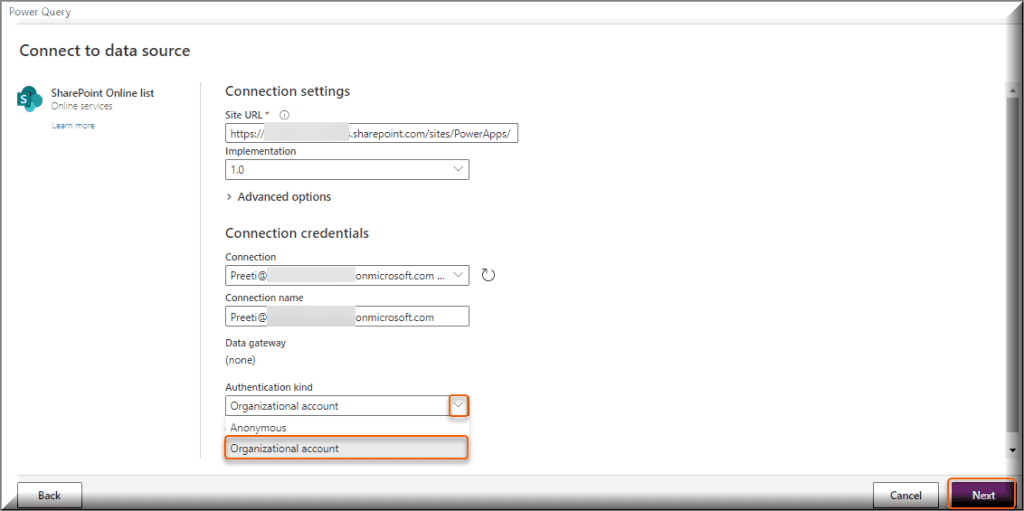Viewport: 1024px width, 511px height.
Task: Click the SharePoint Online list icon
Action: pos(31,99)
